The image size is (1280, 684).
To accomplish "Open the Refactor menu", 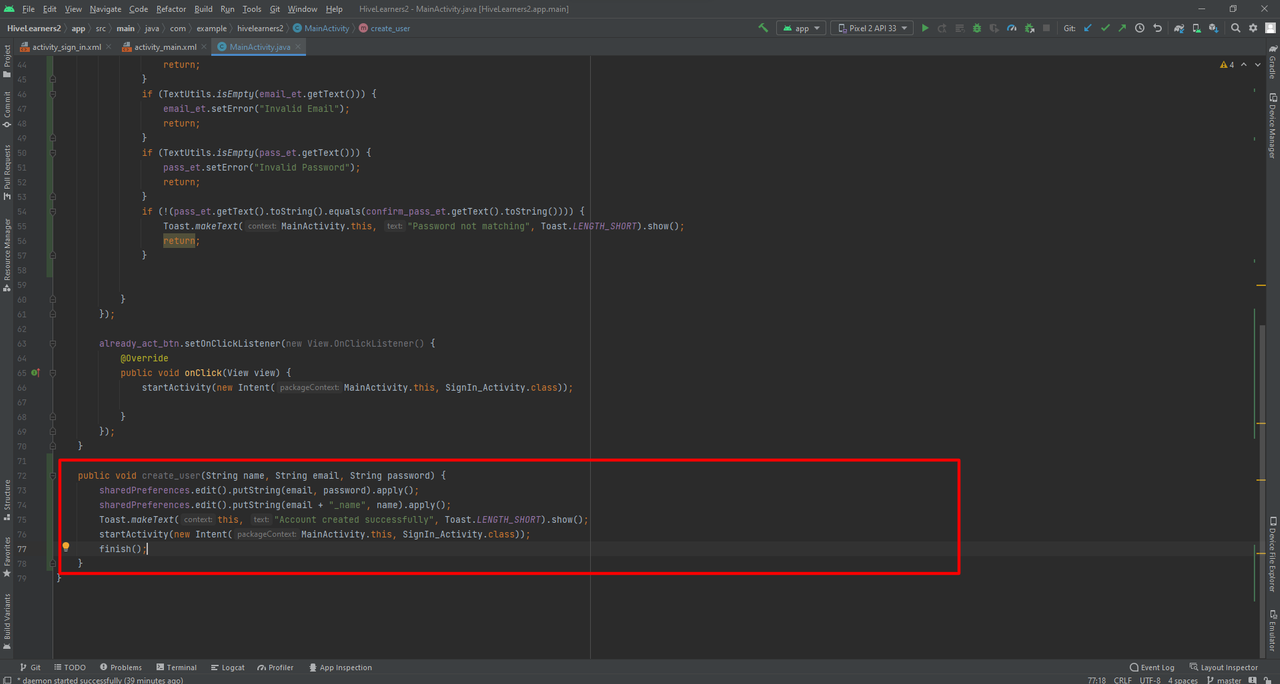I will tap(171, 9).
